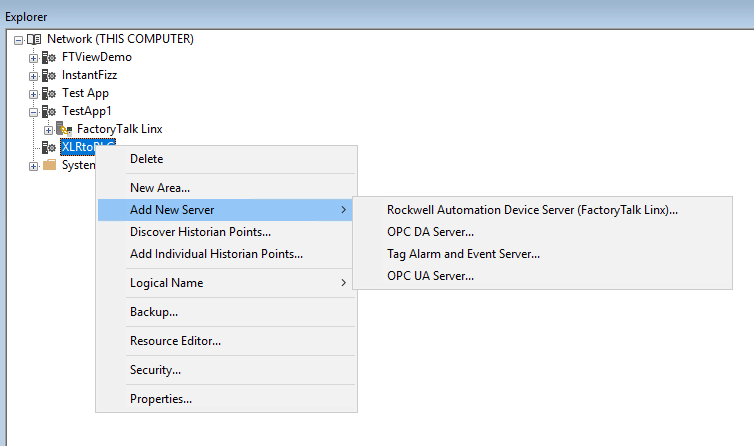The width and height of the screenshot is (754, 446).
Task: Select the System tree label
Action: [78, 165]
